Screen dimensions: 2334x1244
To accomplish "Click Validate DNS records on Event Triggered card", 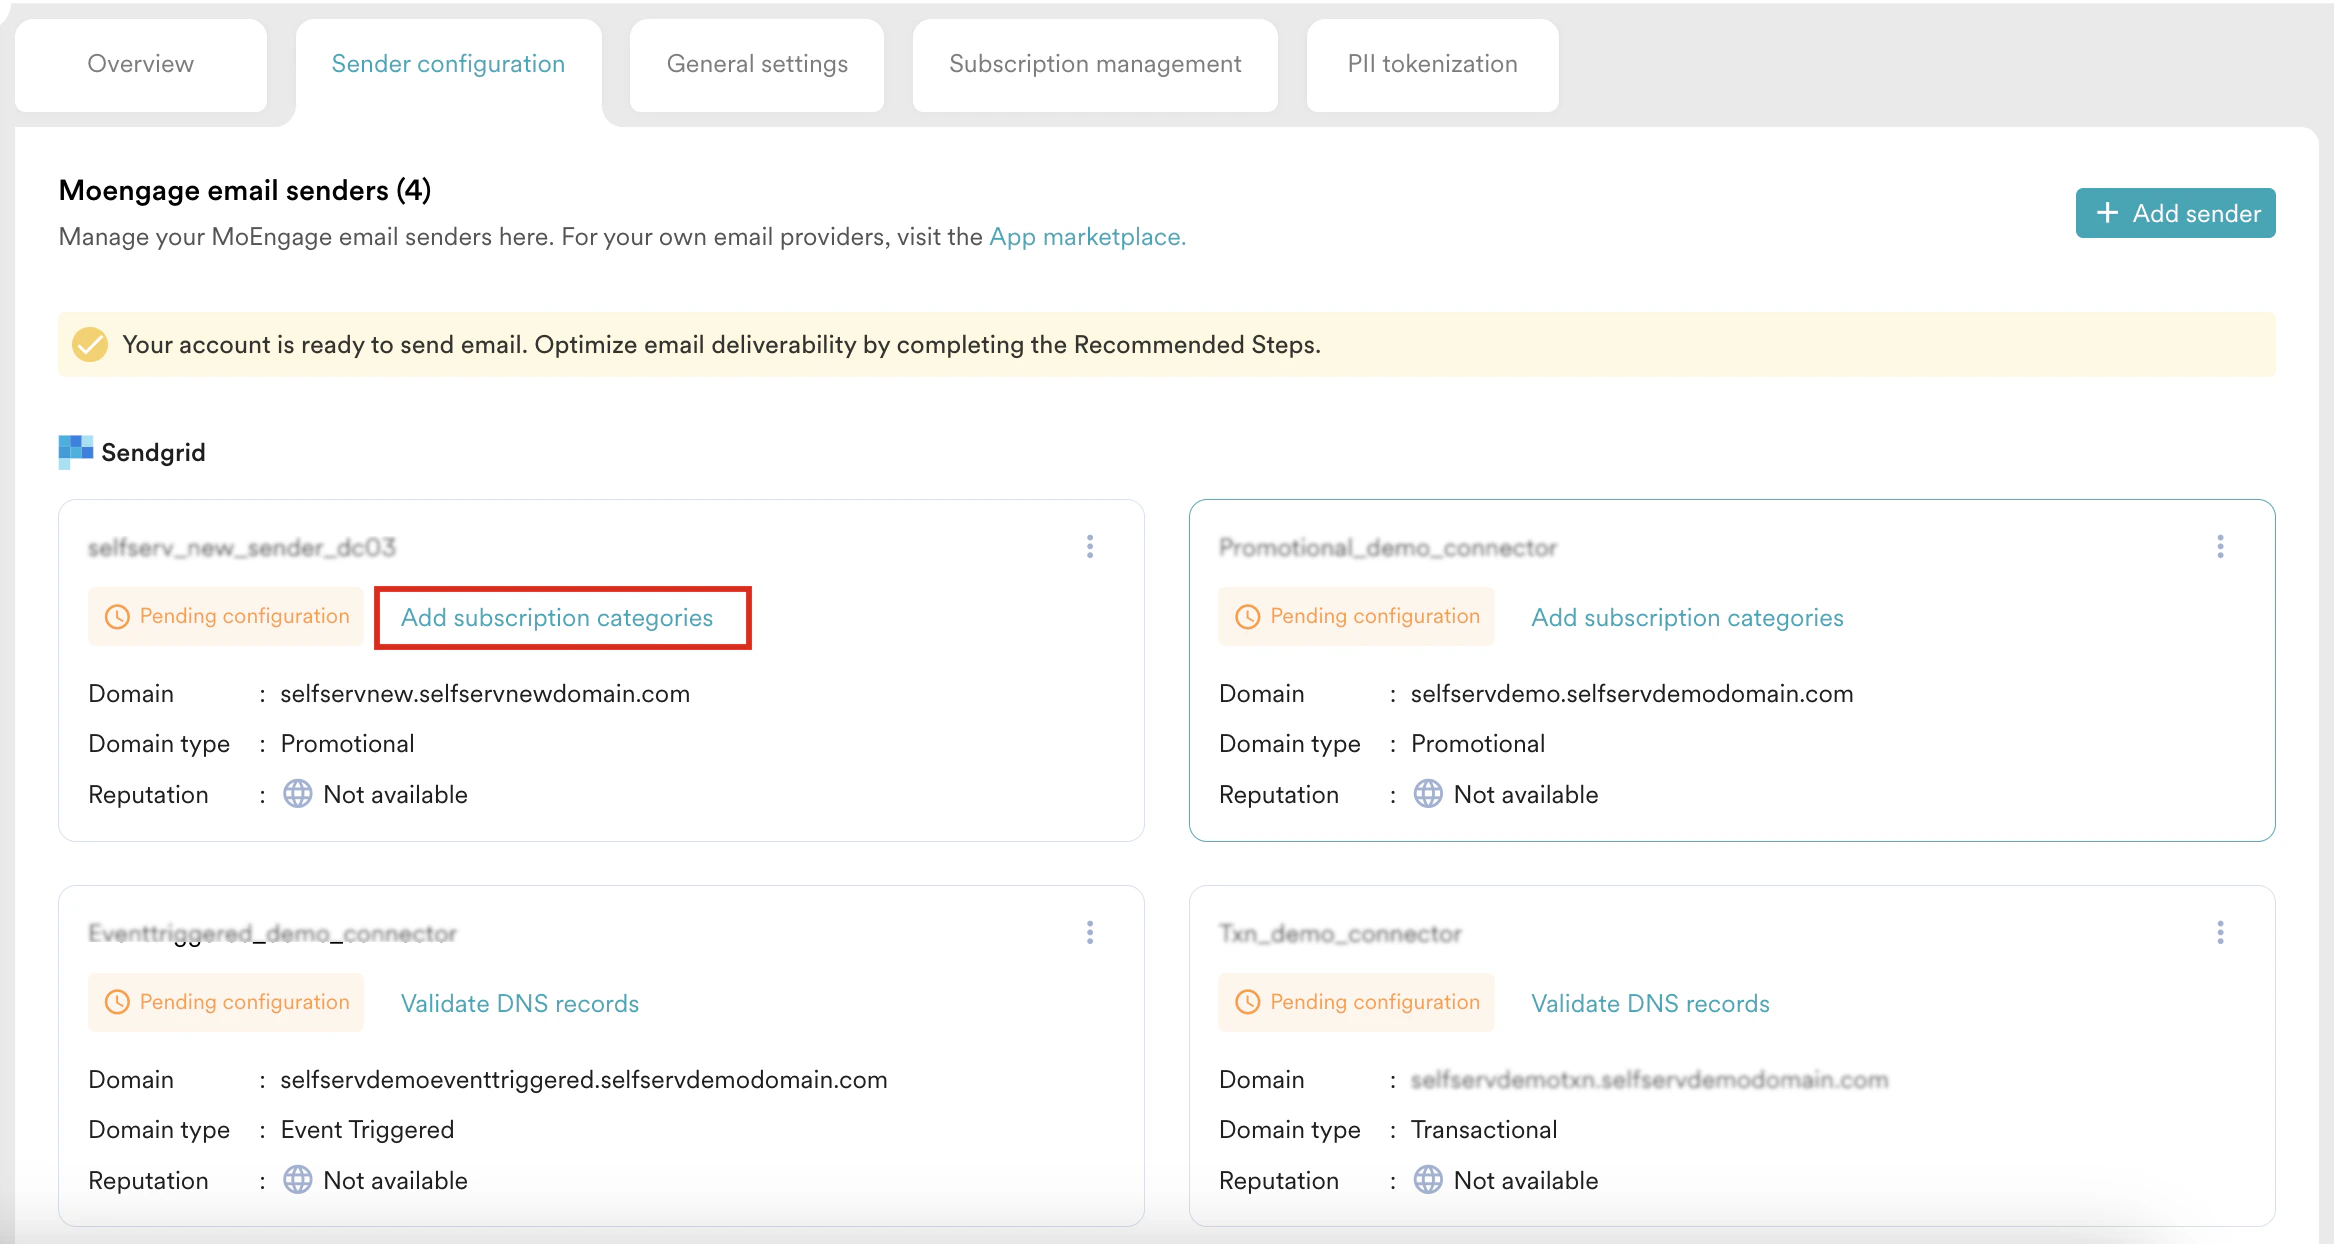I will [519, 1004].
